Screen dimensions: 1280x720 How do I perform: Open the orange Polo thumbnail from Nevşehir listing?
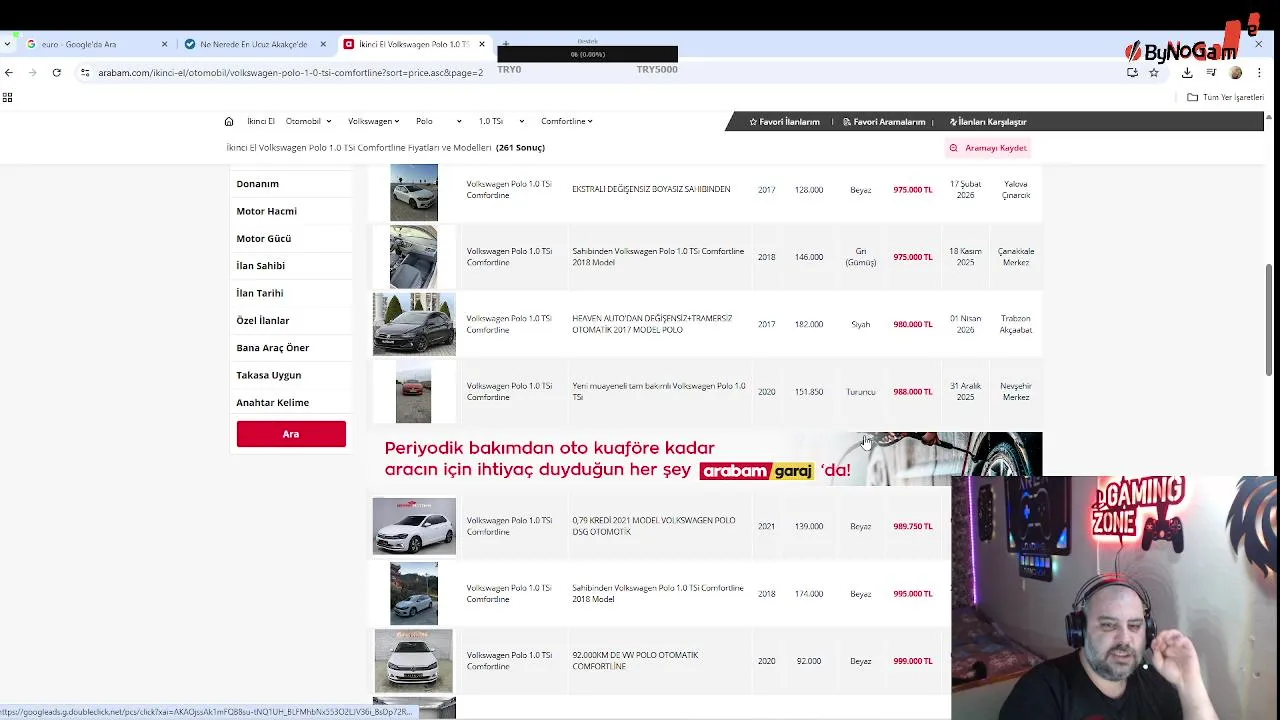413,393
